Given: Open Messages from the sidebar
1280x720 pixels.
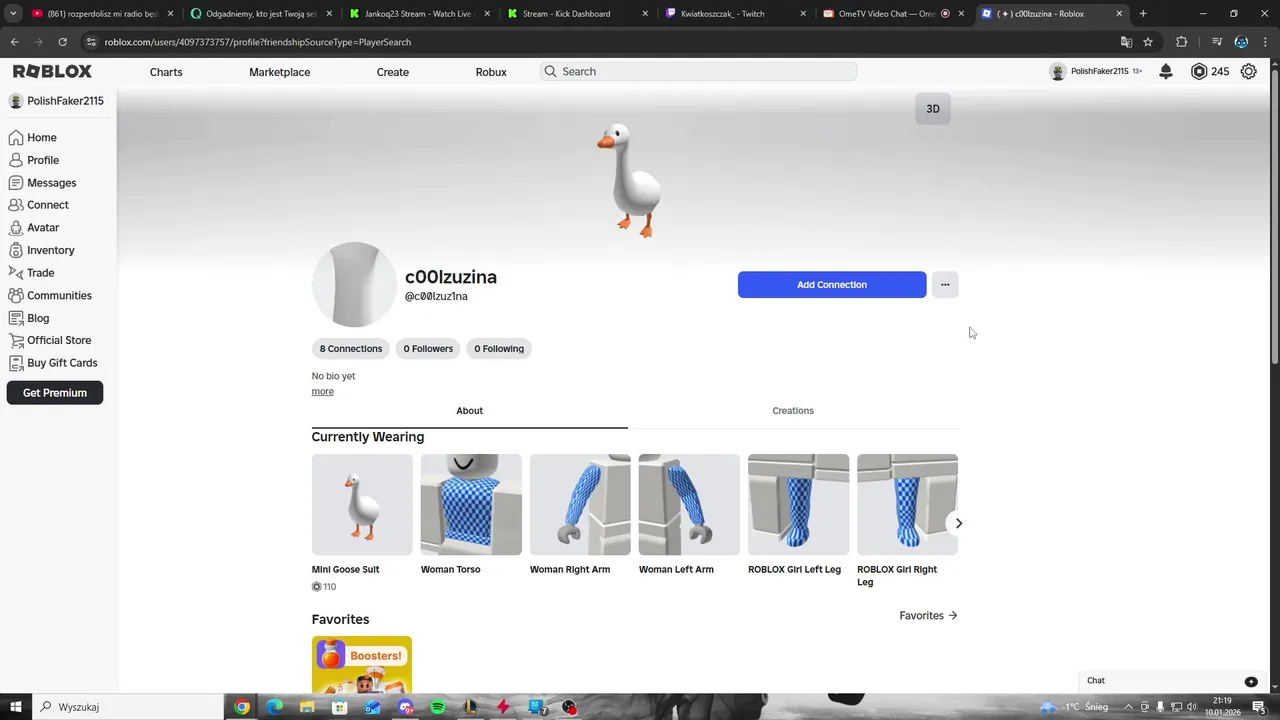Looking at the screenshot, I should tap(42, 183).
